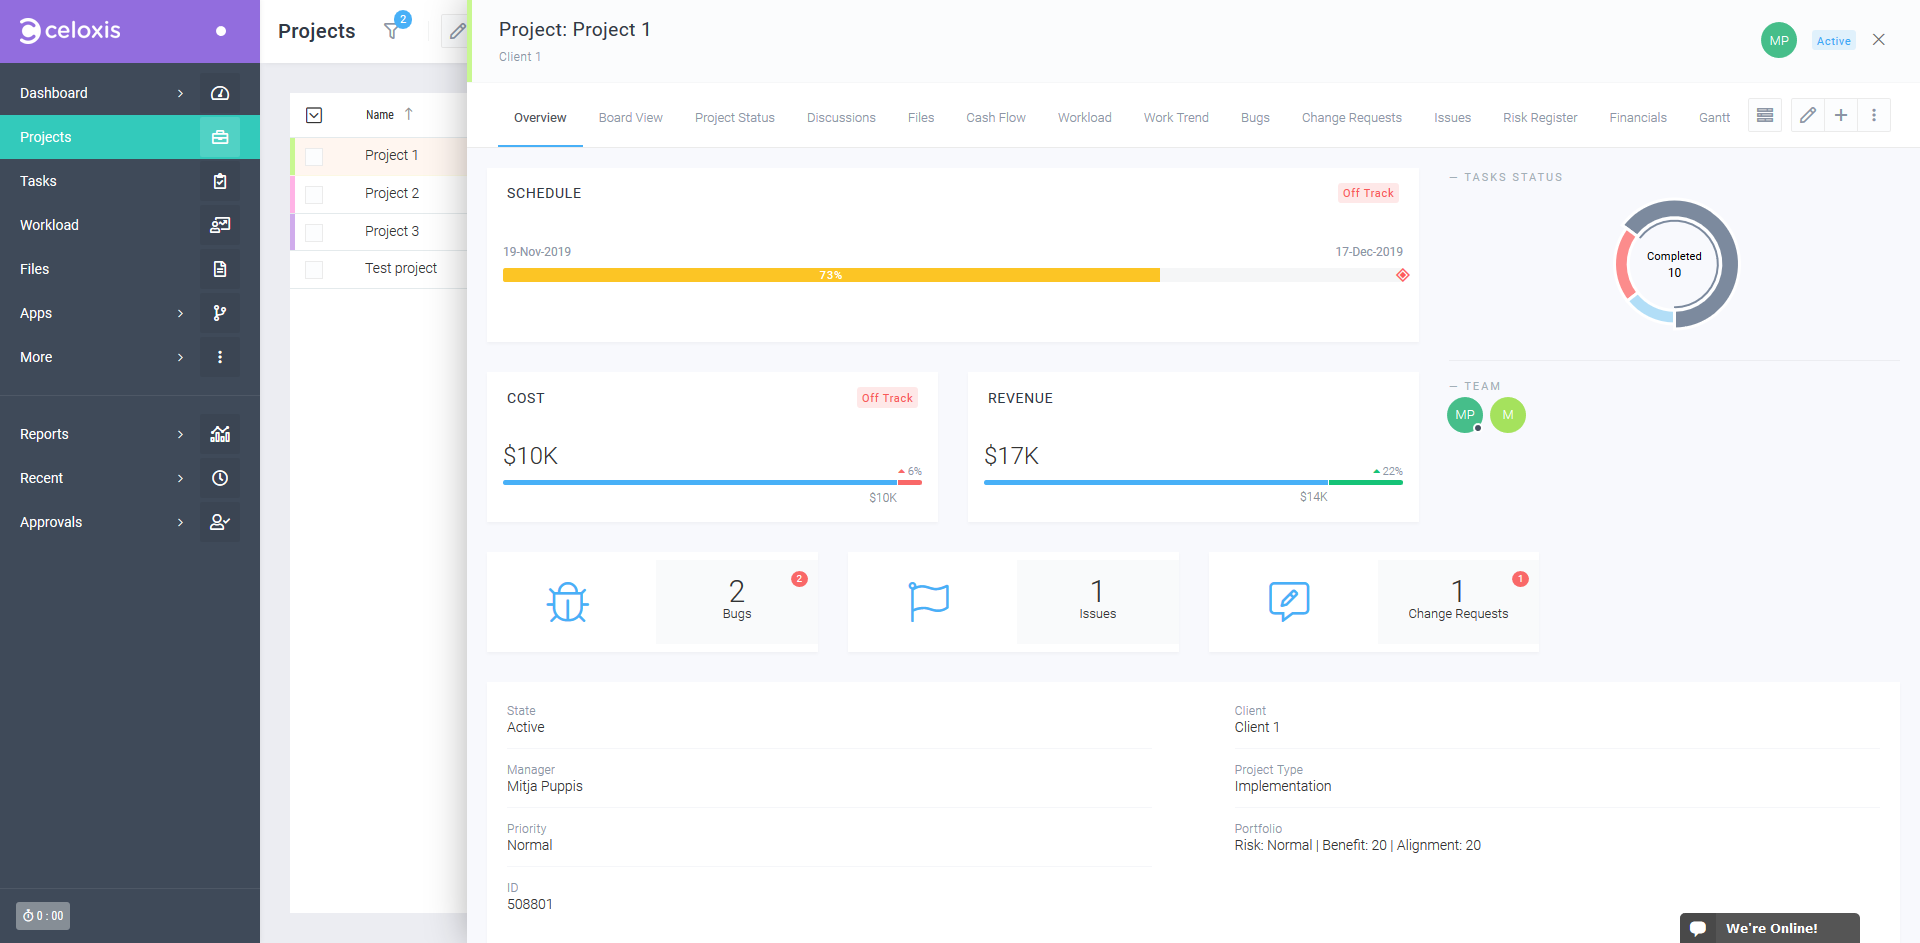Click the flag icon on the Issues card
Viewport: 1920px width, 943px height.
pos(928,601)
